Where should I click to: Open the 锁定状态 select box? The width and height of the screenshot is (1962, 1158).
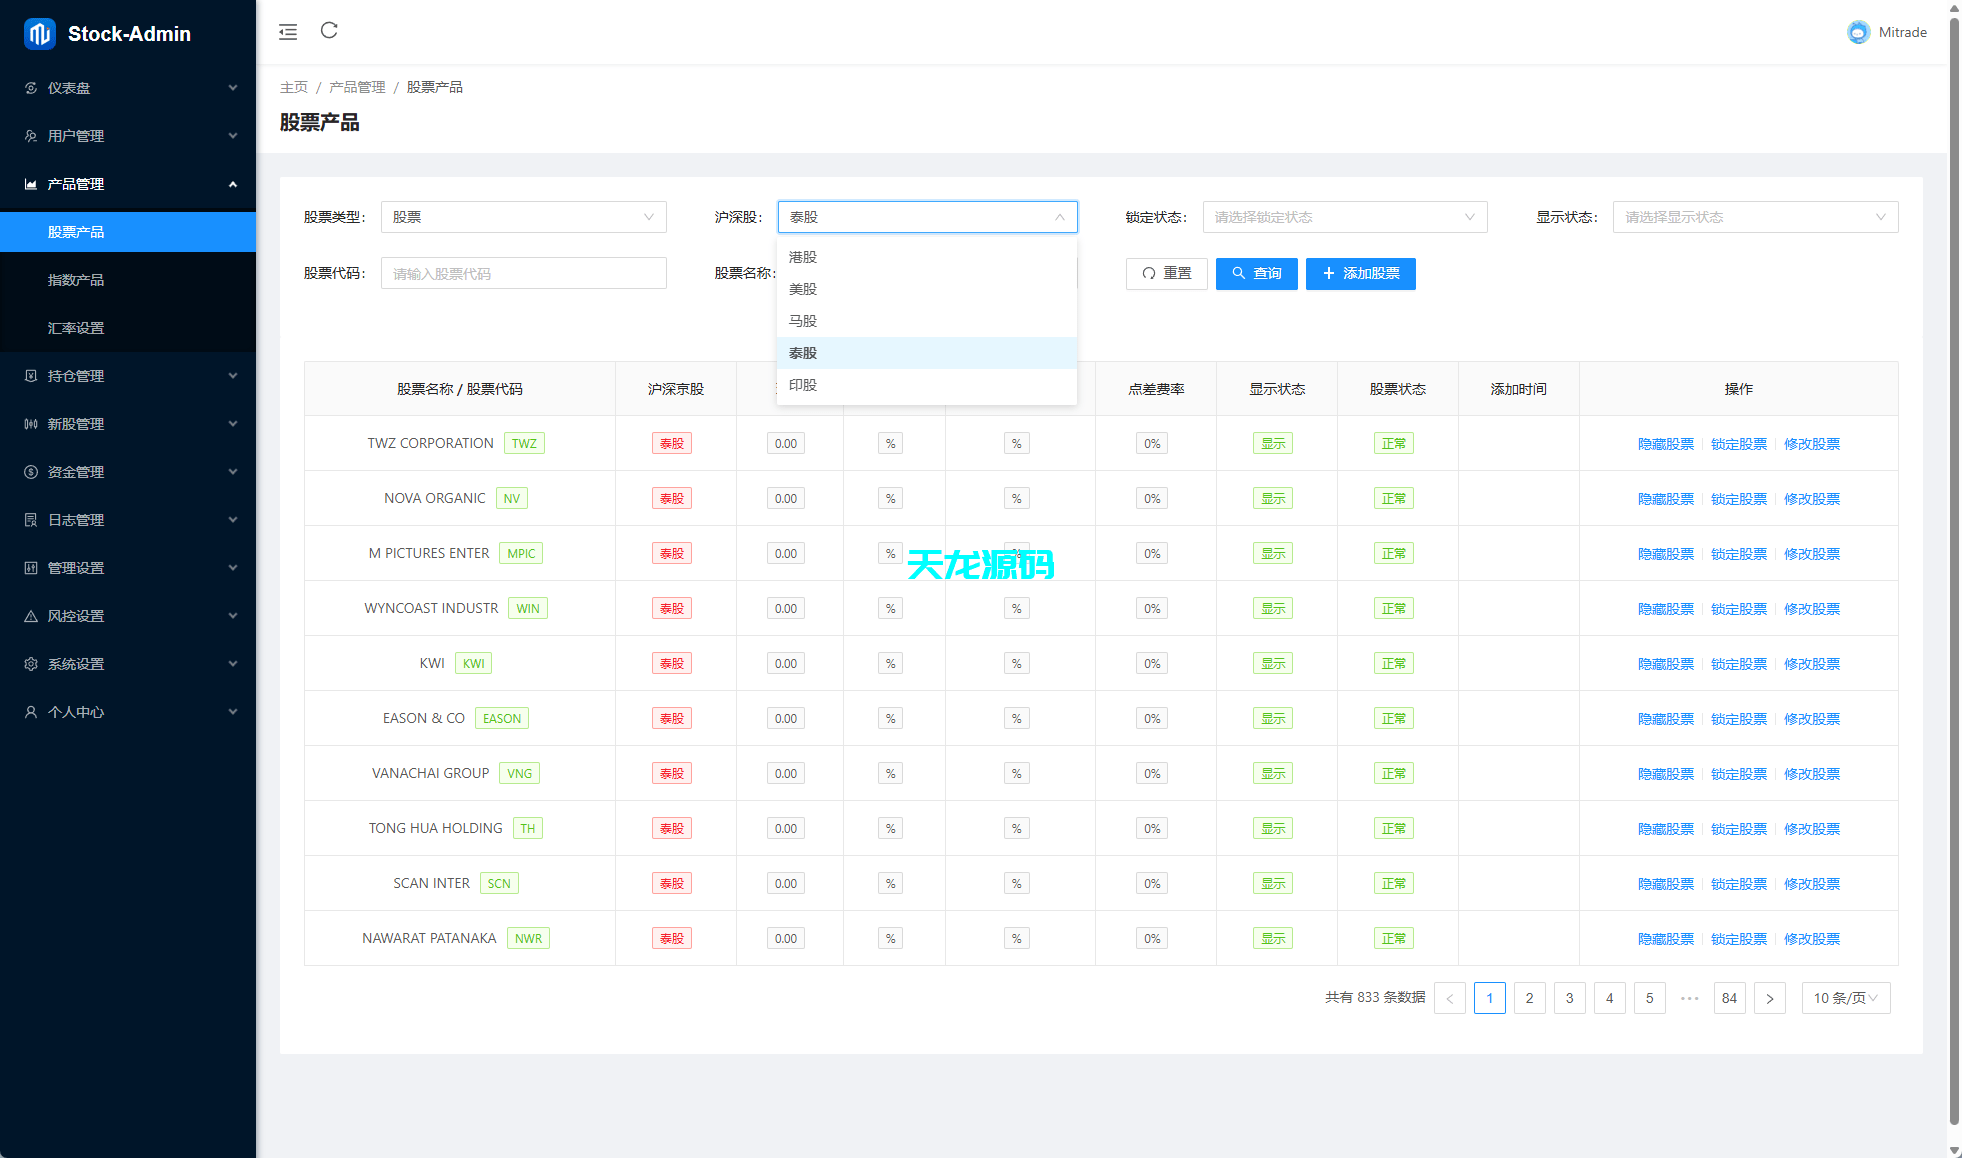point(1344,217)
